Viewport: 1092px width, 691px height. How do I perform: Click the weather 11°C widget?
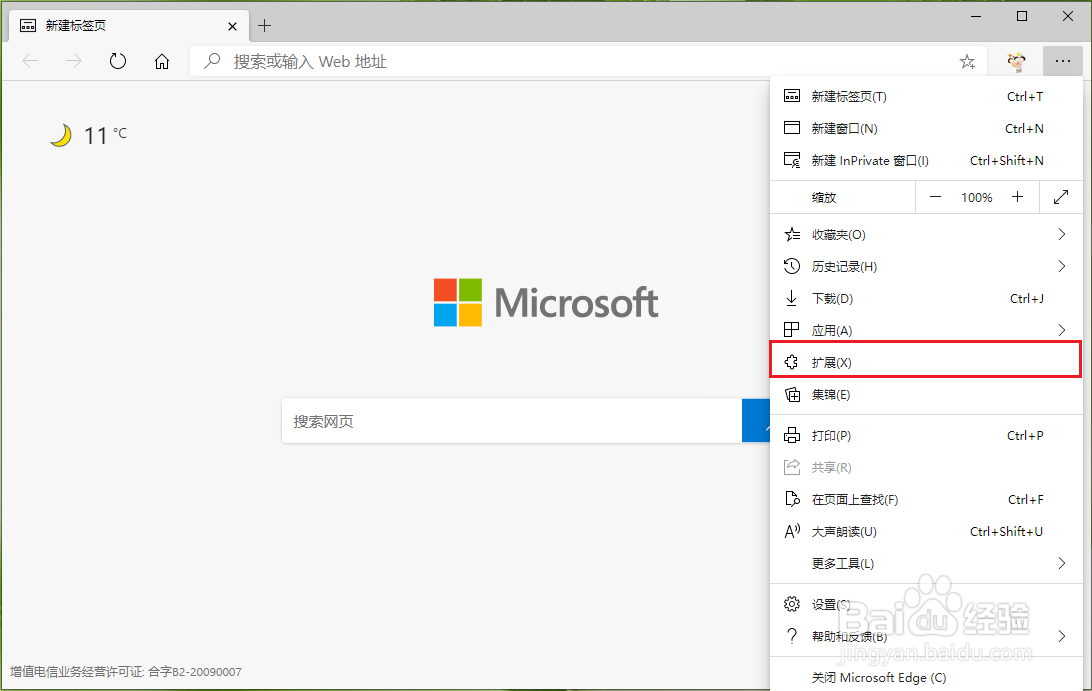click(x=88, y=135)
